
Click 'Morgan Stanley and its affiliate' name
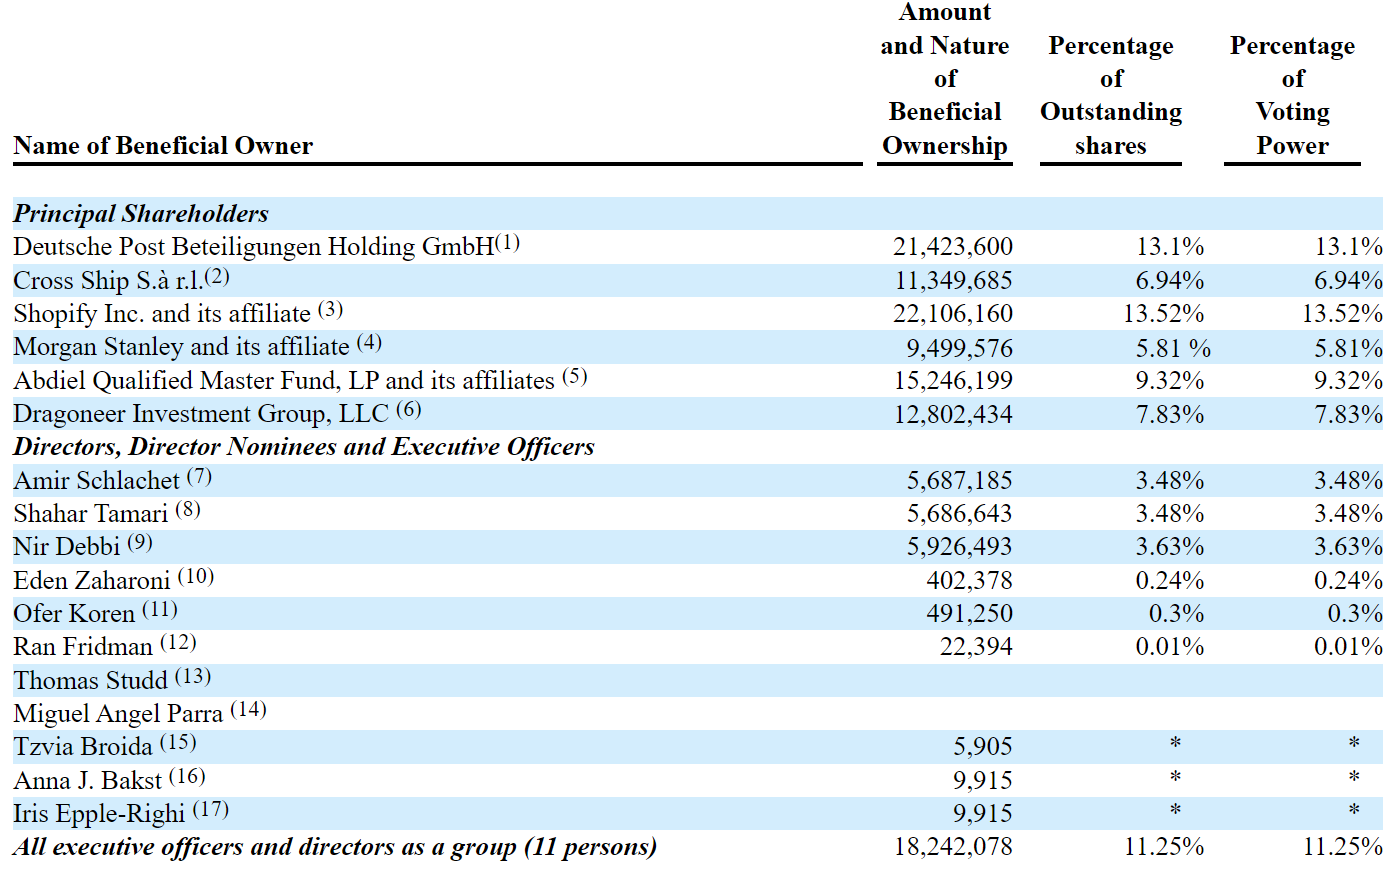(181, 347)
